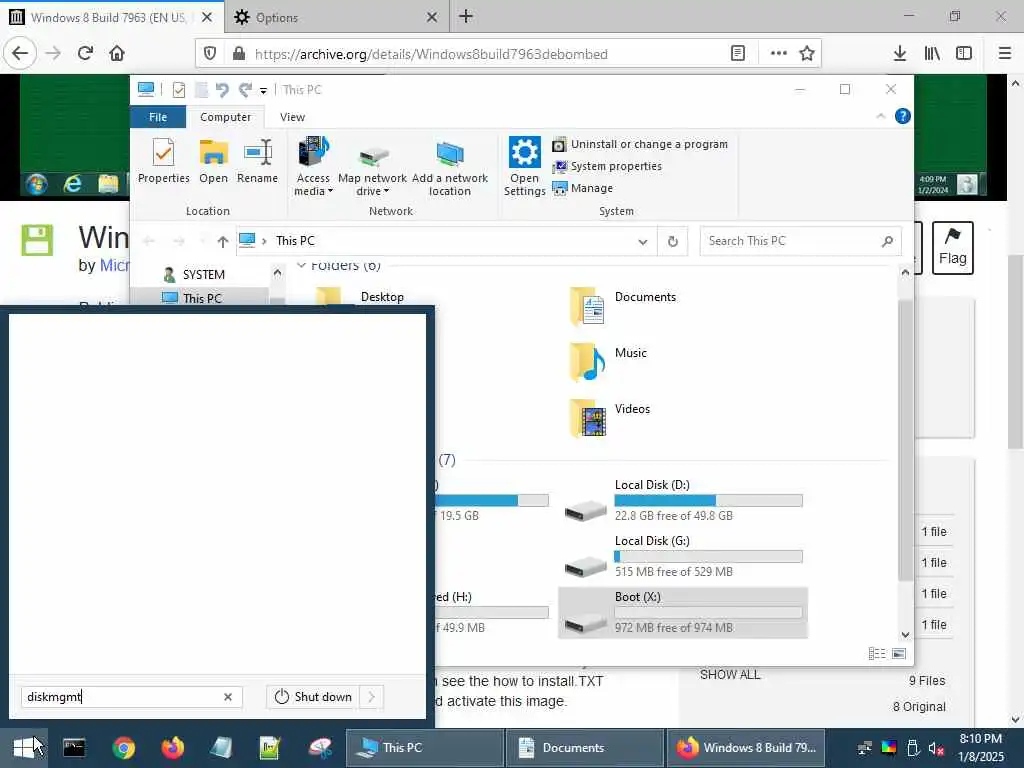Screen dimensions: 1024x768
Task: Click the Explorer help question mark icon
Action: (x=903, y=116)
